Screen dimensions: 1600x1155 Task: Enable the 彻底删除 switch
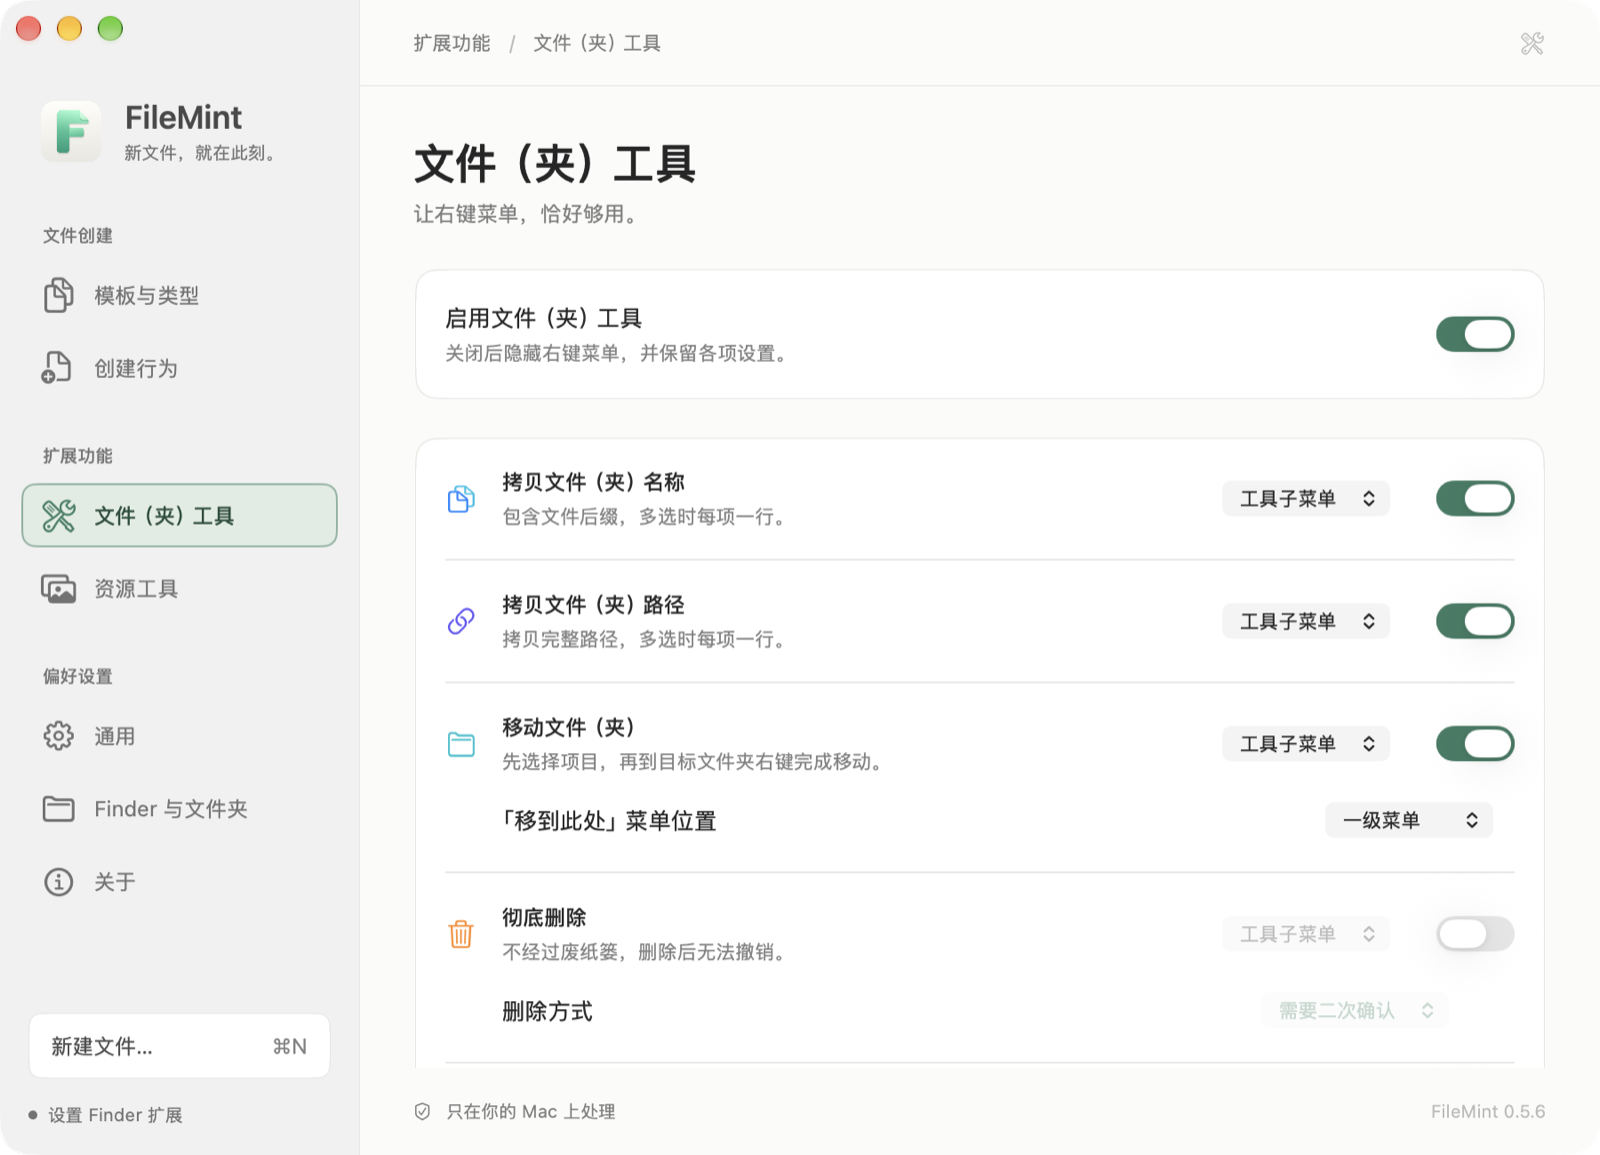[x=1475, y=934]
